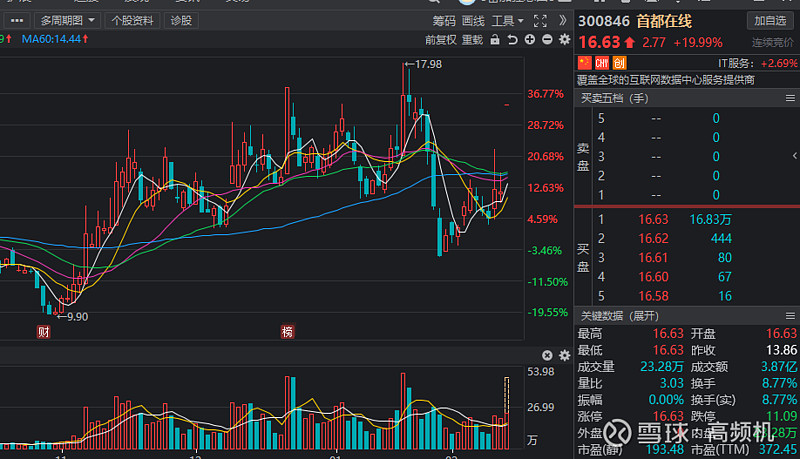
Task: Click the stock name 首都在线
Action: pyautogui.click(x=664, y=21)
